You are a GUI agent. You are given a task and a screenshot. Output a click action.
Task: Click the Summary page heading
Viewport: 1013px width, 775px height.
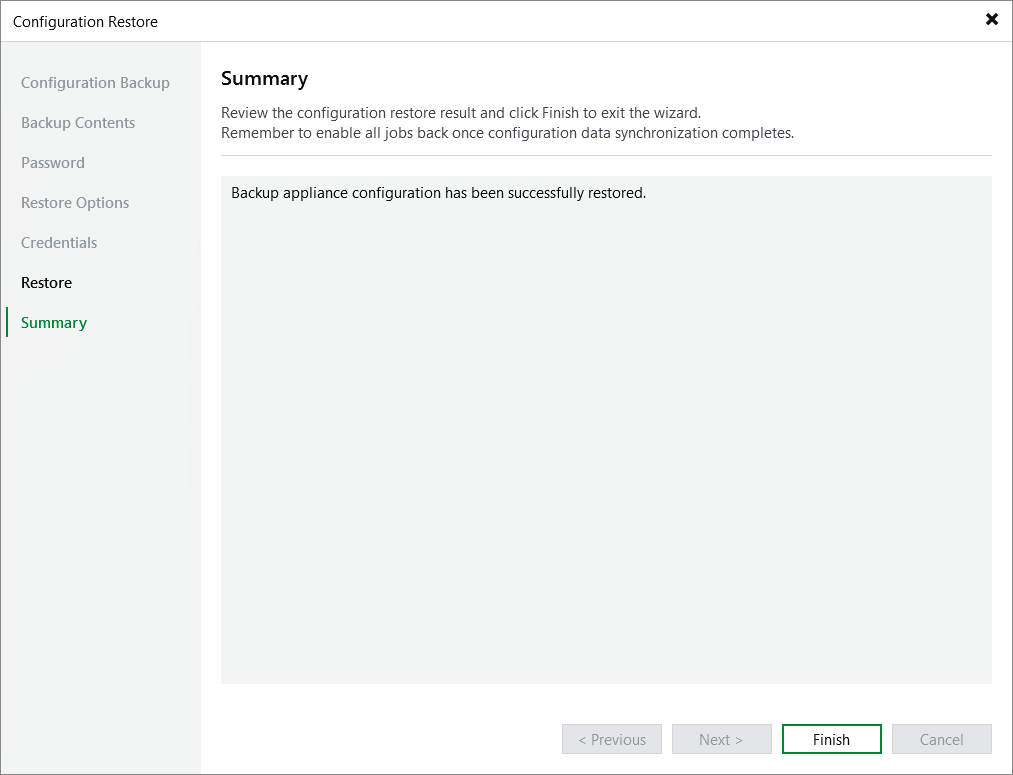(x=264, y=78)
